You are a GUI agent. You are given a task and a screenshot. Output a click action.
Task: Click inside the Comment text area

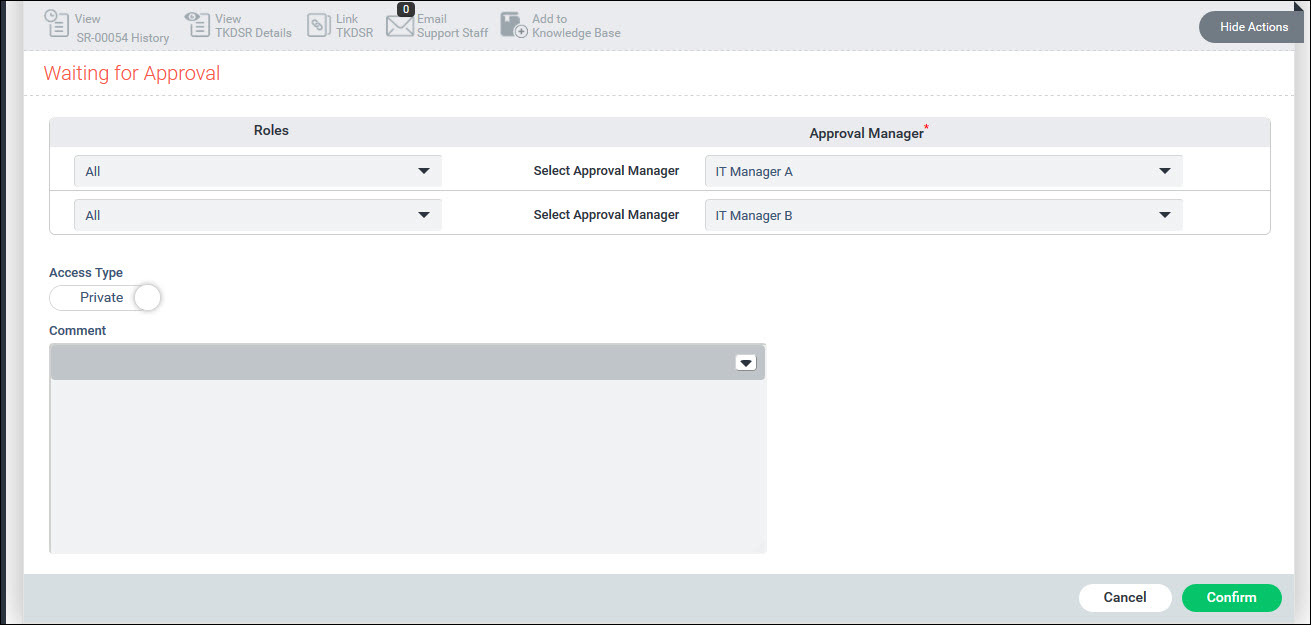pos(407,465)
